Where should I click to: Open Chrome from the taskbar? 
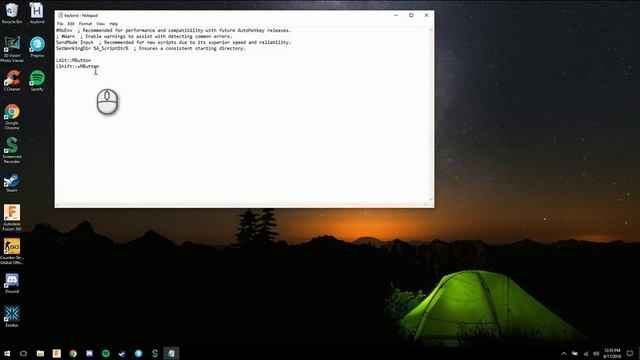[x=73, y=353]
